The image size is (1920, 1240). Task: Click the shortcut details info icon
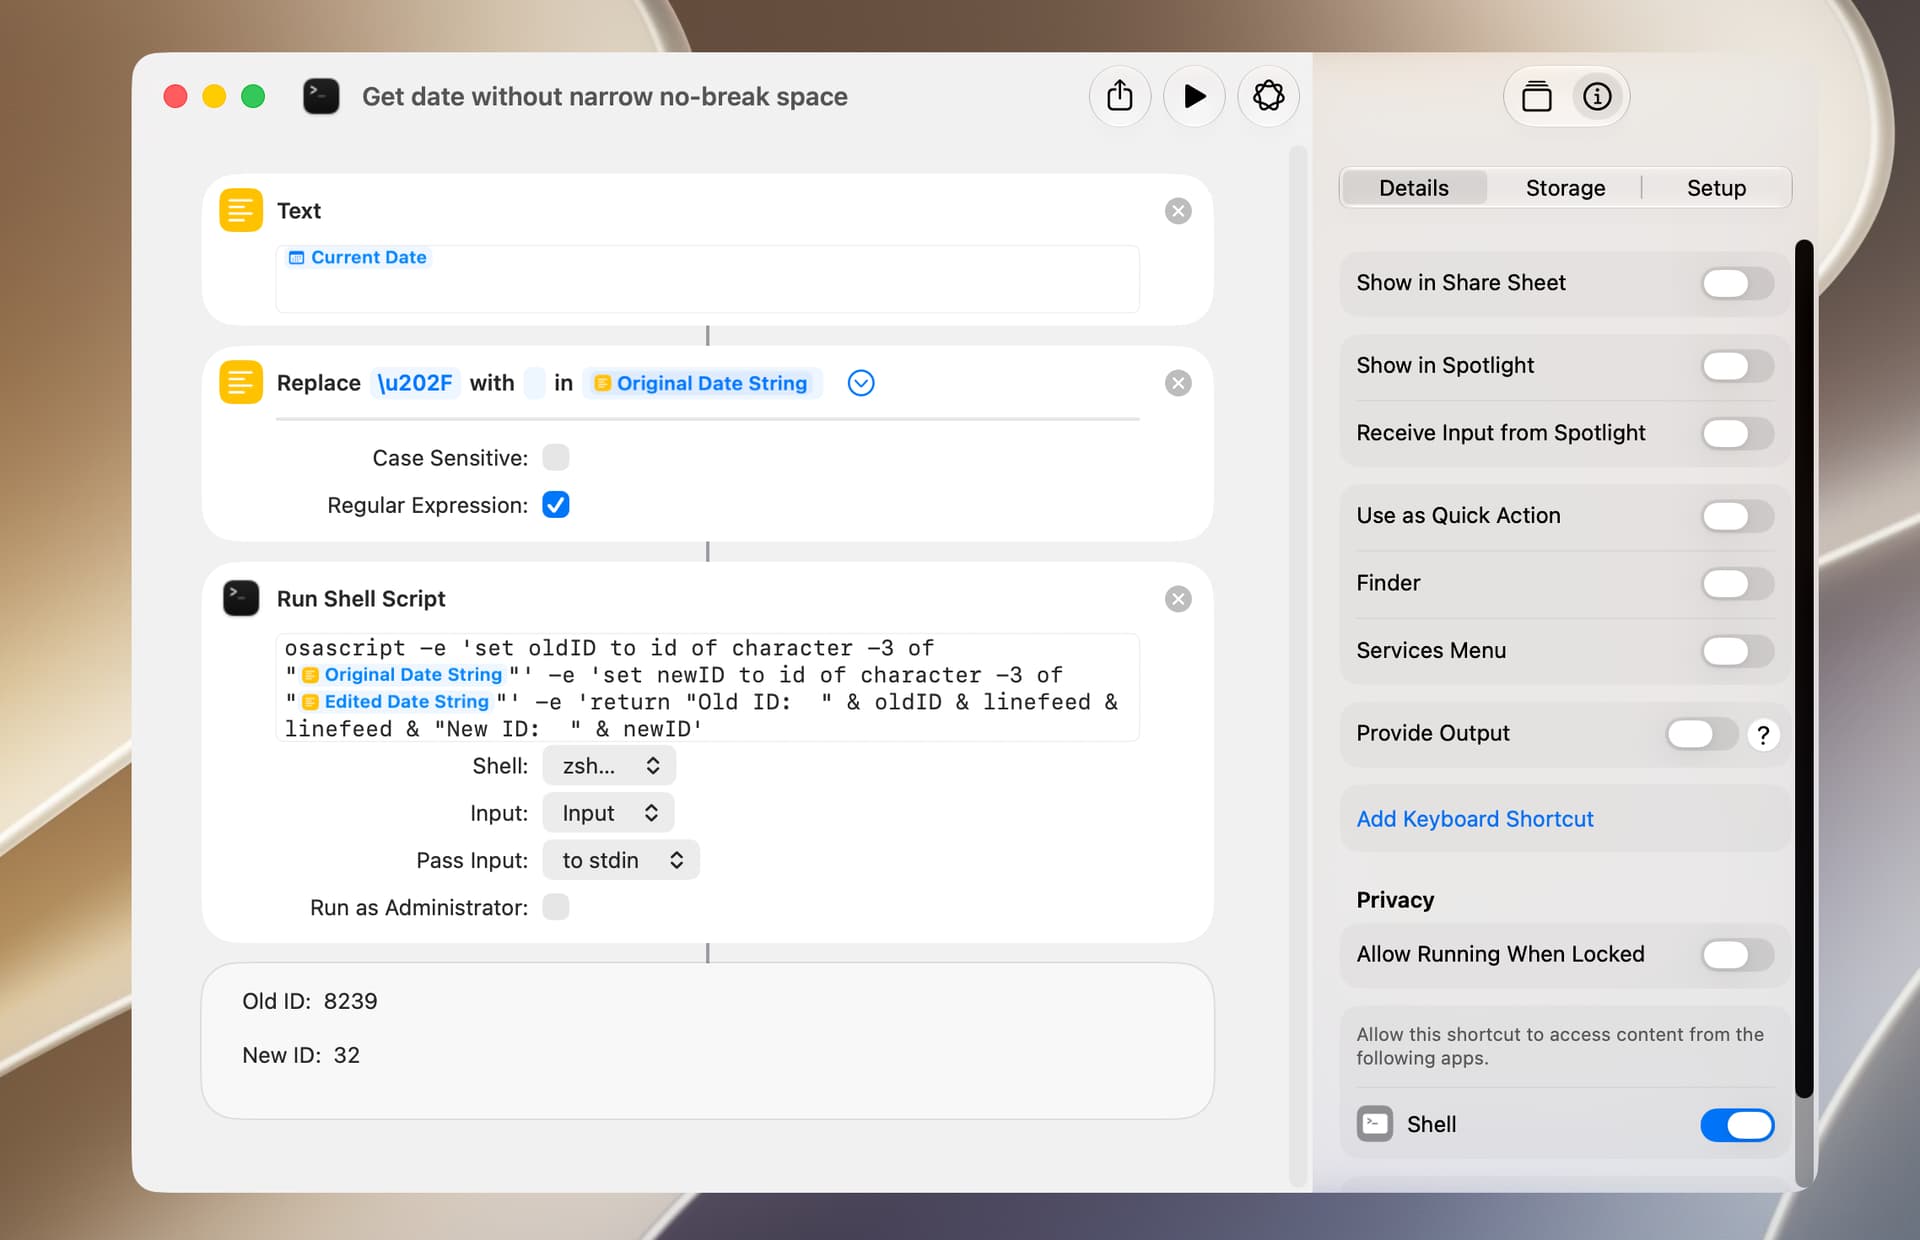(1597, 96)
